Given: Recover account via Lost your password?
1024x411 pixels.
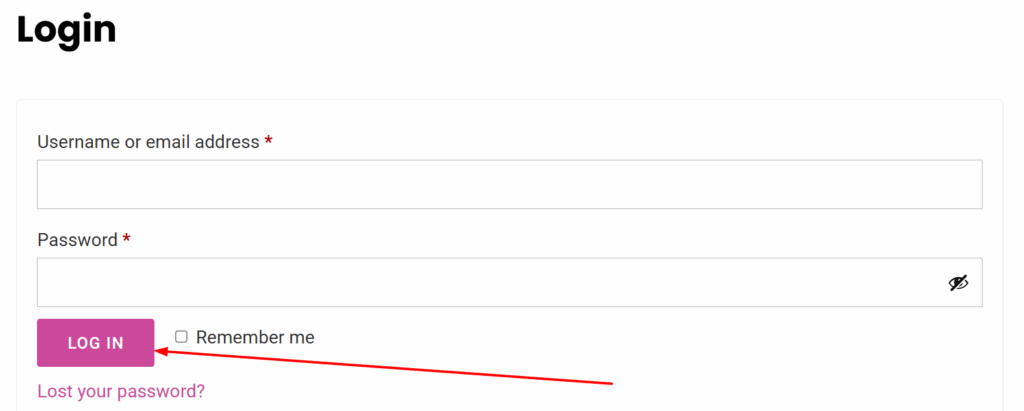Looking at the screenshot, I should pos(121,391).
